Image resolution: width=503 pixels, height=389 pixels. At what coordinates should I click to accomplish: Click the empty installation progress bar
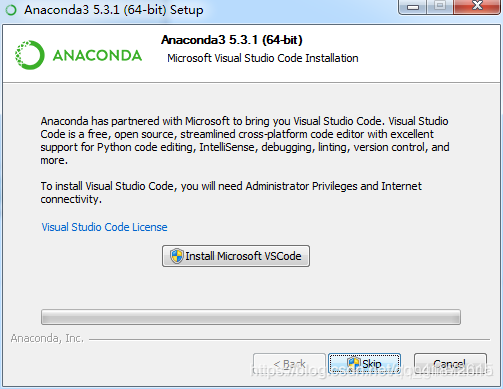pos(251,317)
